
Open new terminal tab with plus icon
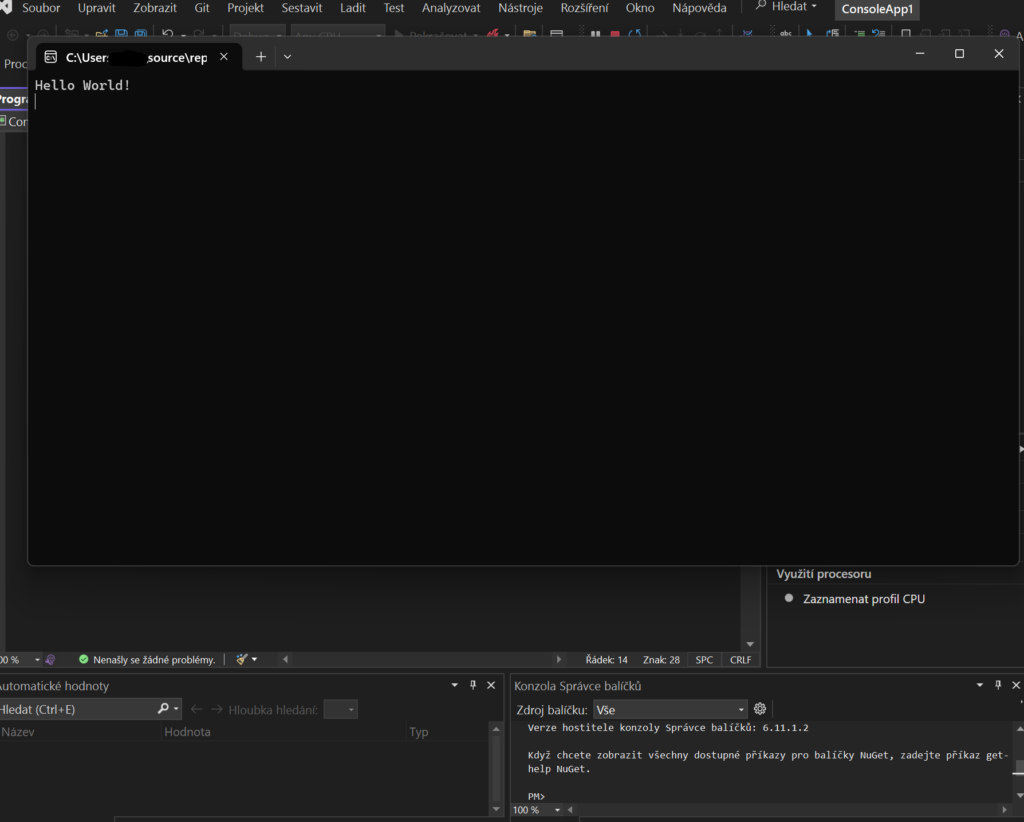click(x=261, y=57)
